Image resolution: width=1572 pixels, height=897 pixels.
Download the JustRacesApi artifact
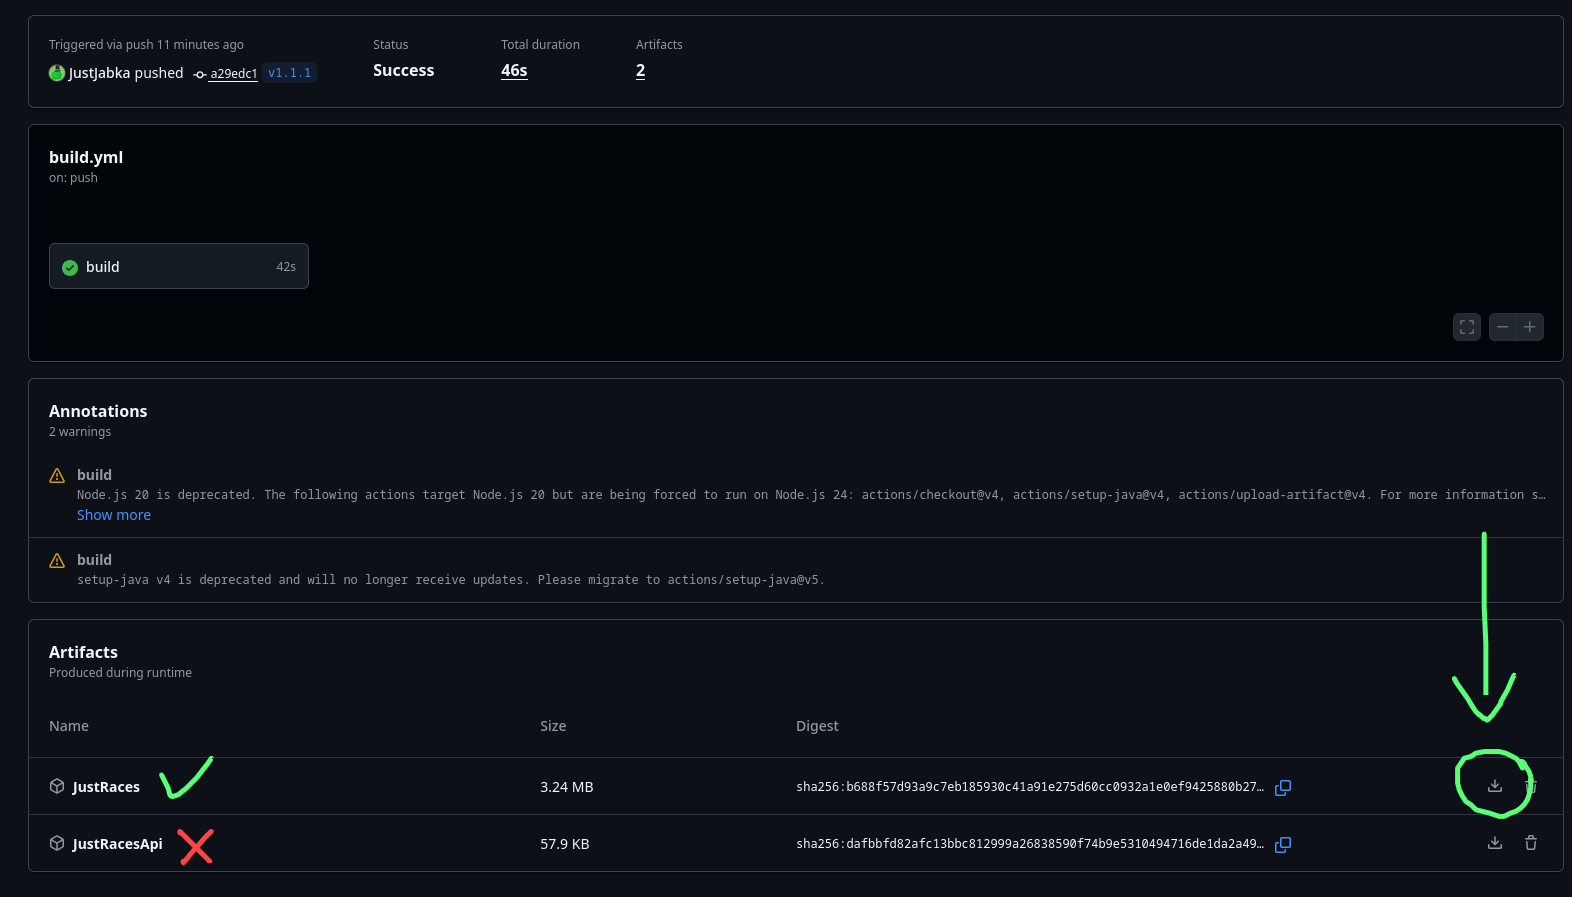pyautogui.click(x=1494, y=843)
